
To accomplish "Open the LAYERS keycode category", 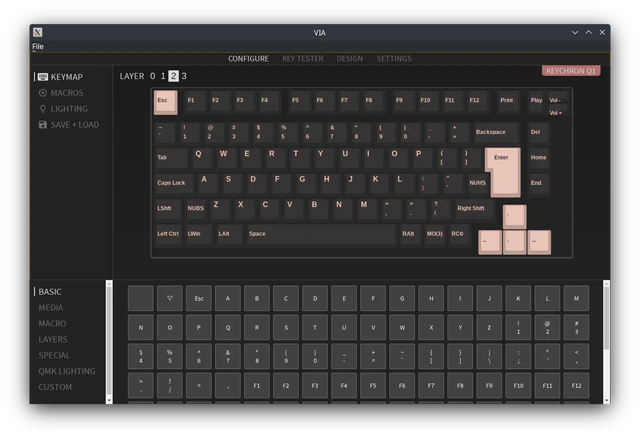I will (x=53, y=339).
